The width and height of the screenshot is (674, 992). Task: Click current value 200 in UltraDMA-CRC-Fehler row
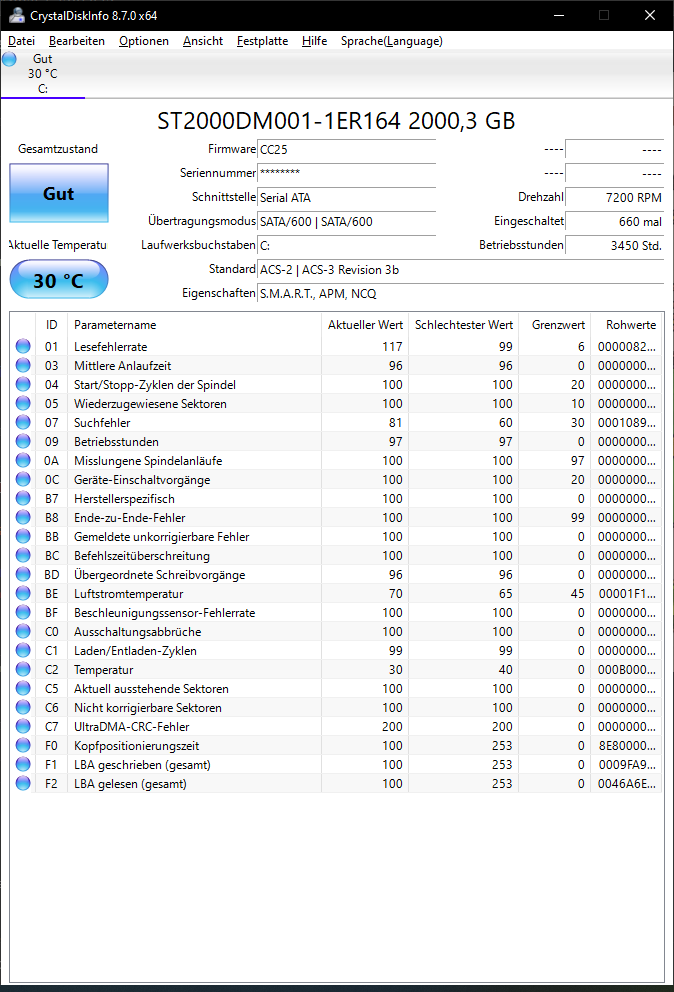click(x=392, y=726)
